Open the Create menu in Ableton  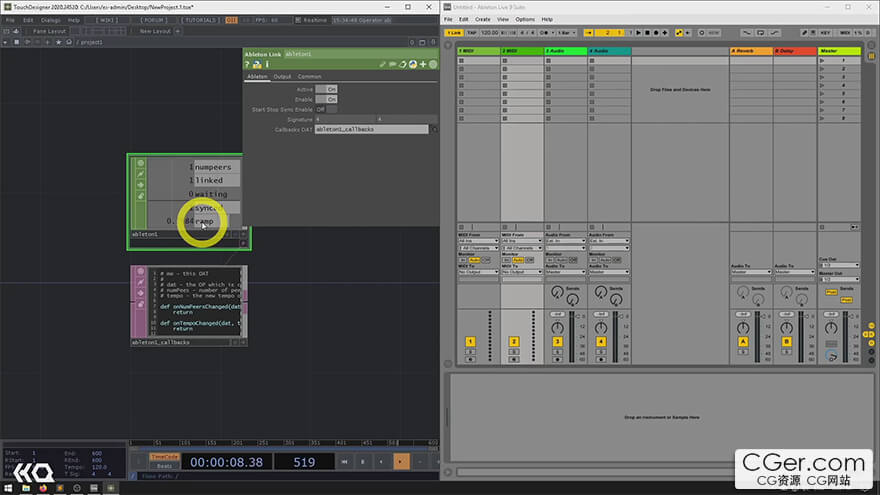482,19
